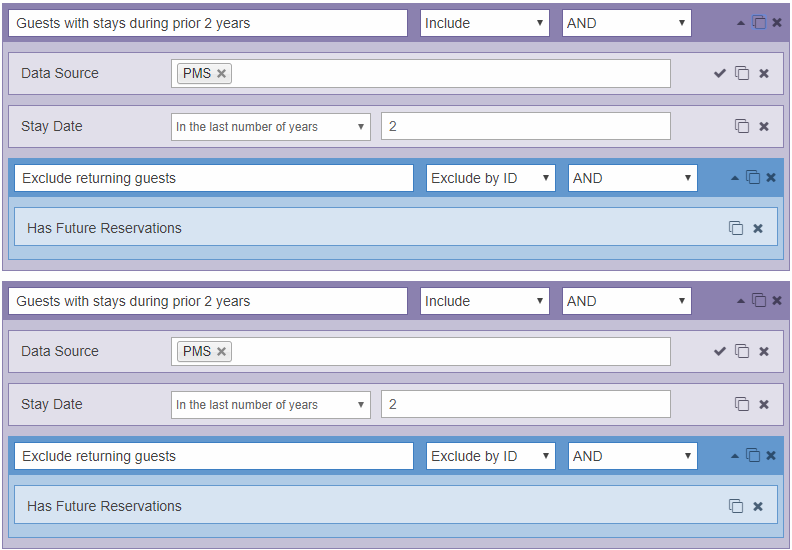Collapse the first 'Guests with stays' group
Screen dimensions: 792x550
coord(741,23)
